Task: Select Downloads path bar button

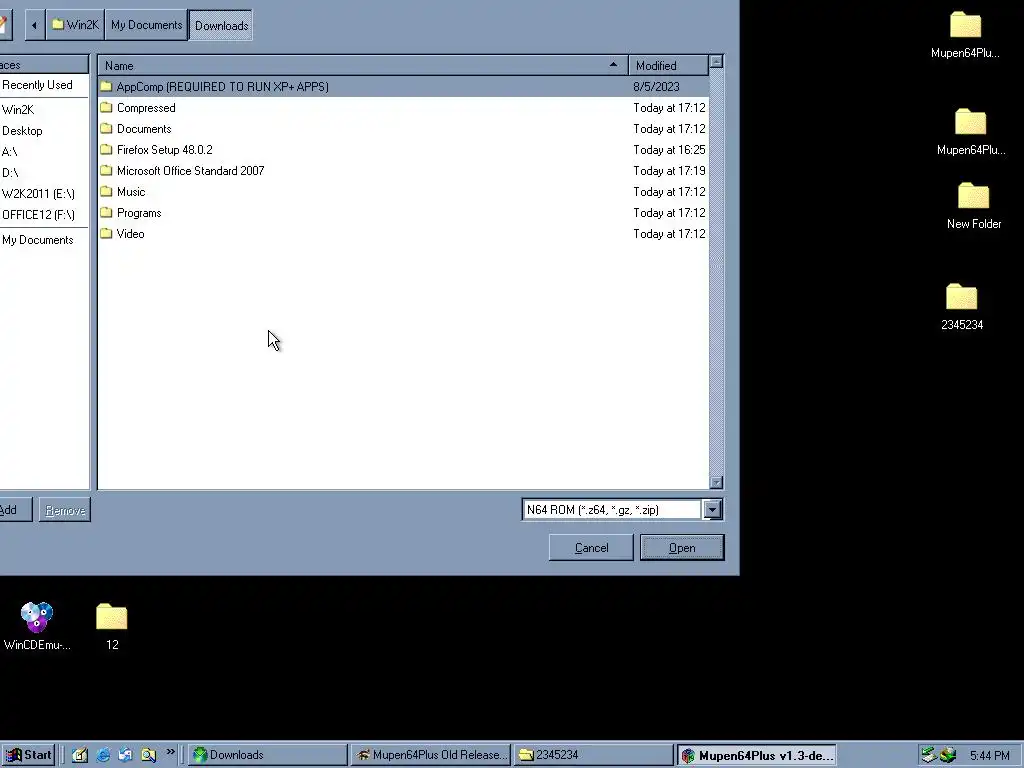Action: [221, 25]
